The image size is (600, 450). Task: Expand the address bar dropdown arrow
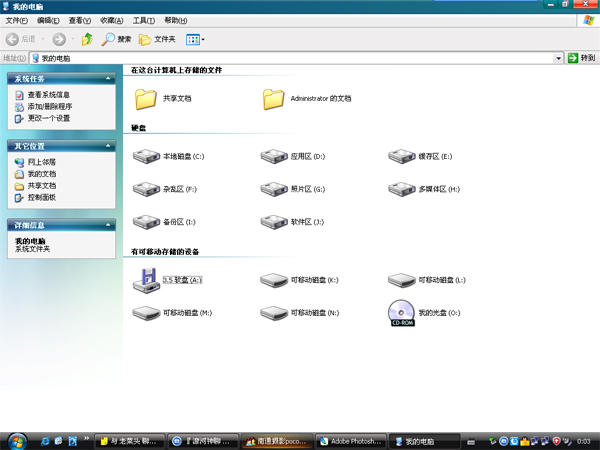coord(559,58)
